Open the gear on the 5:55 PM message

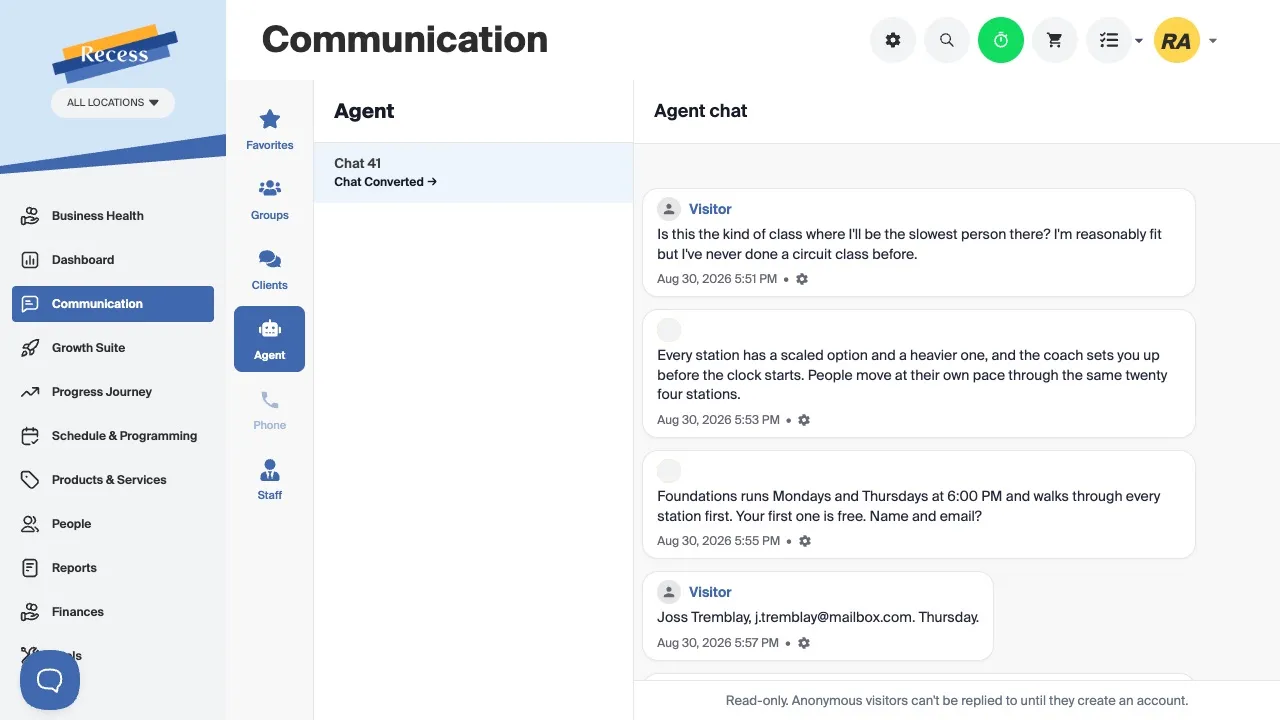coord(805,541)
